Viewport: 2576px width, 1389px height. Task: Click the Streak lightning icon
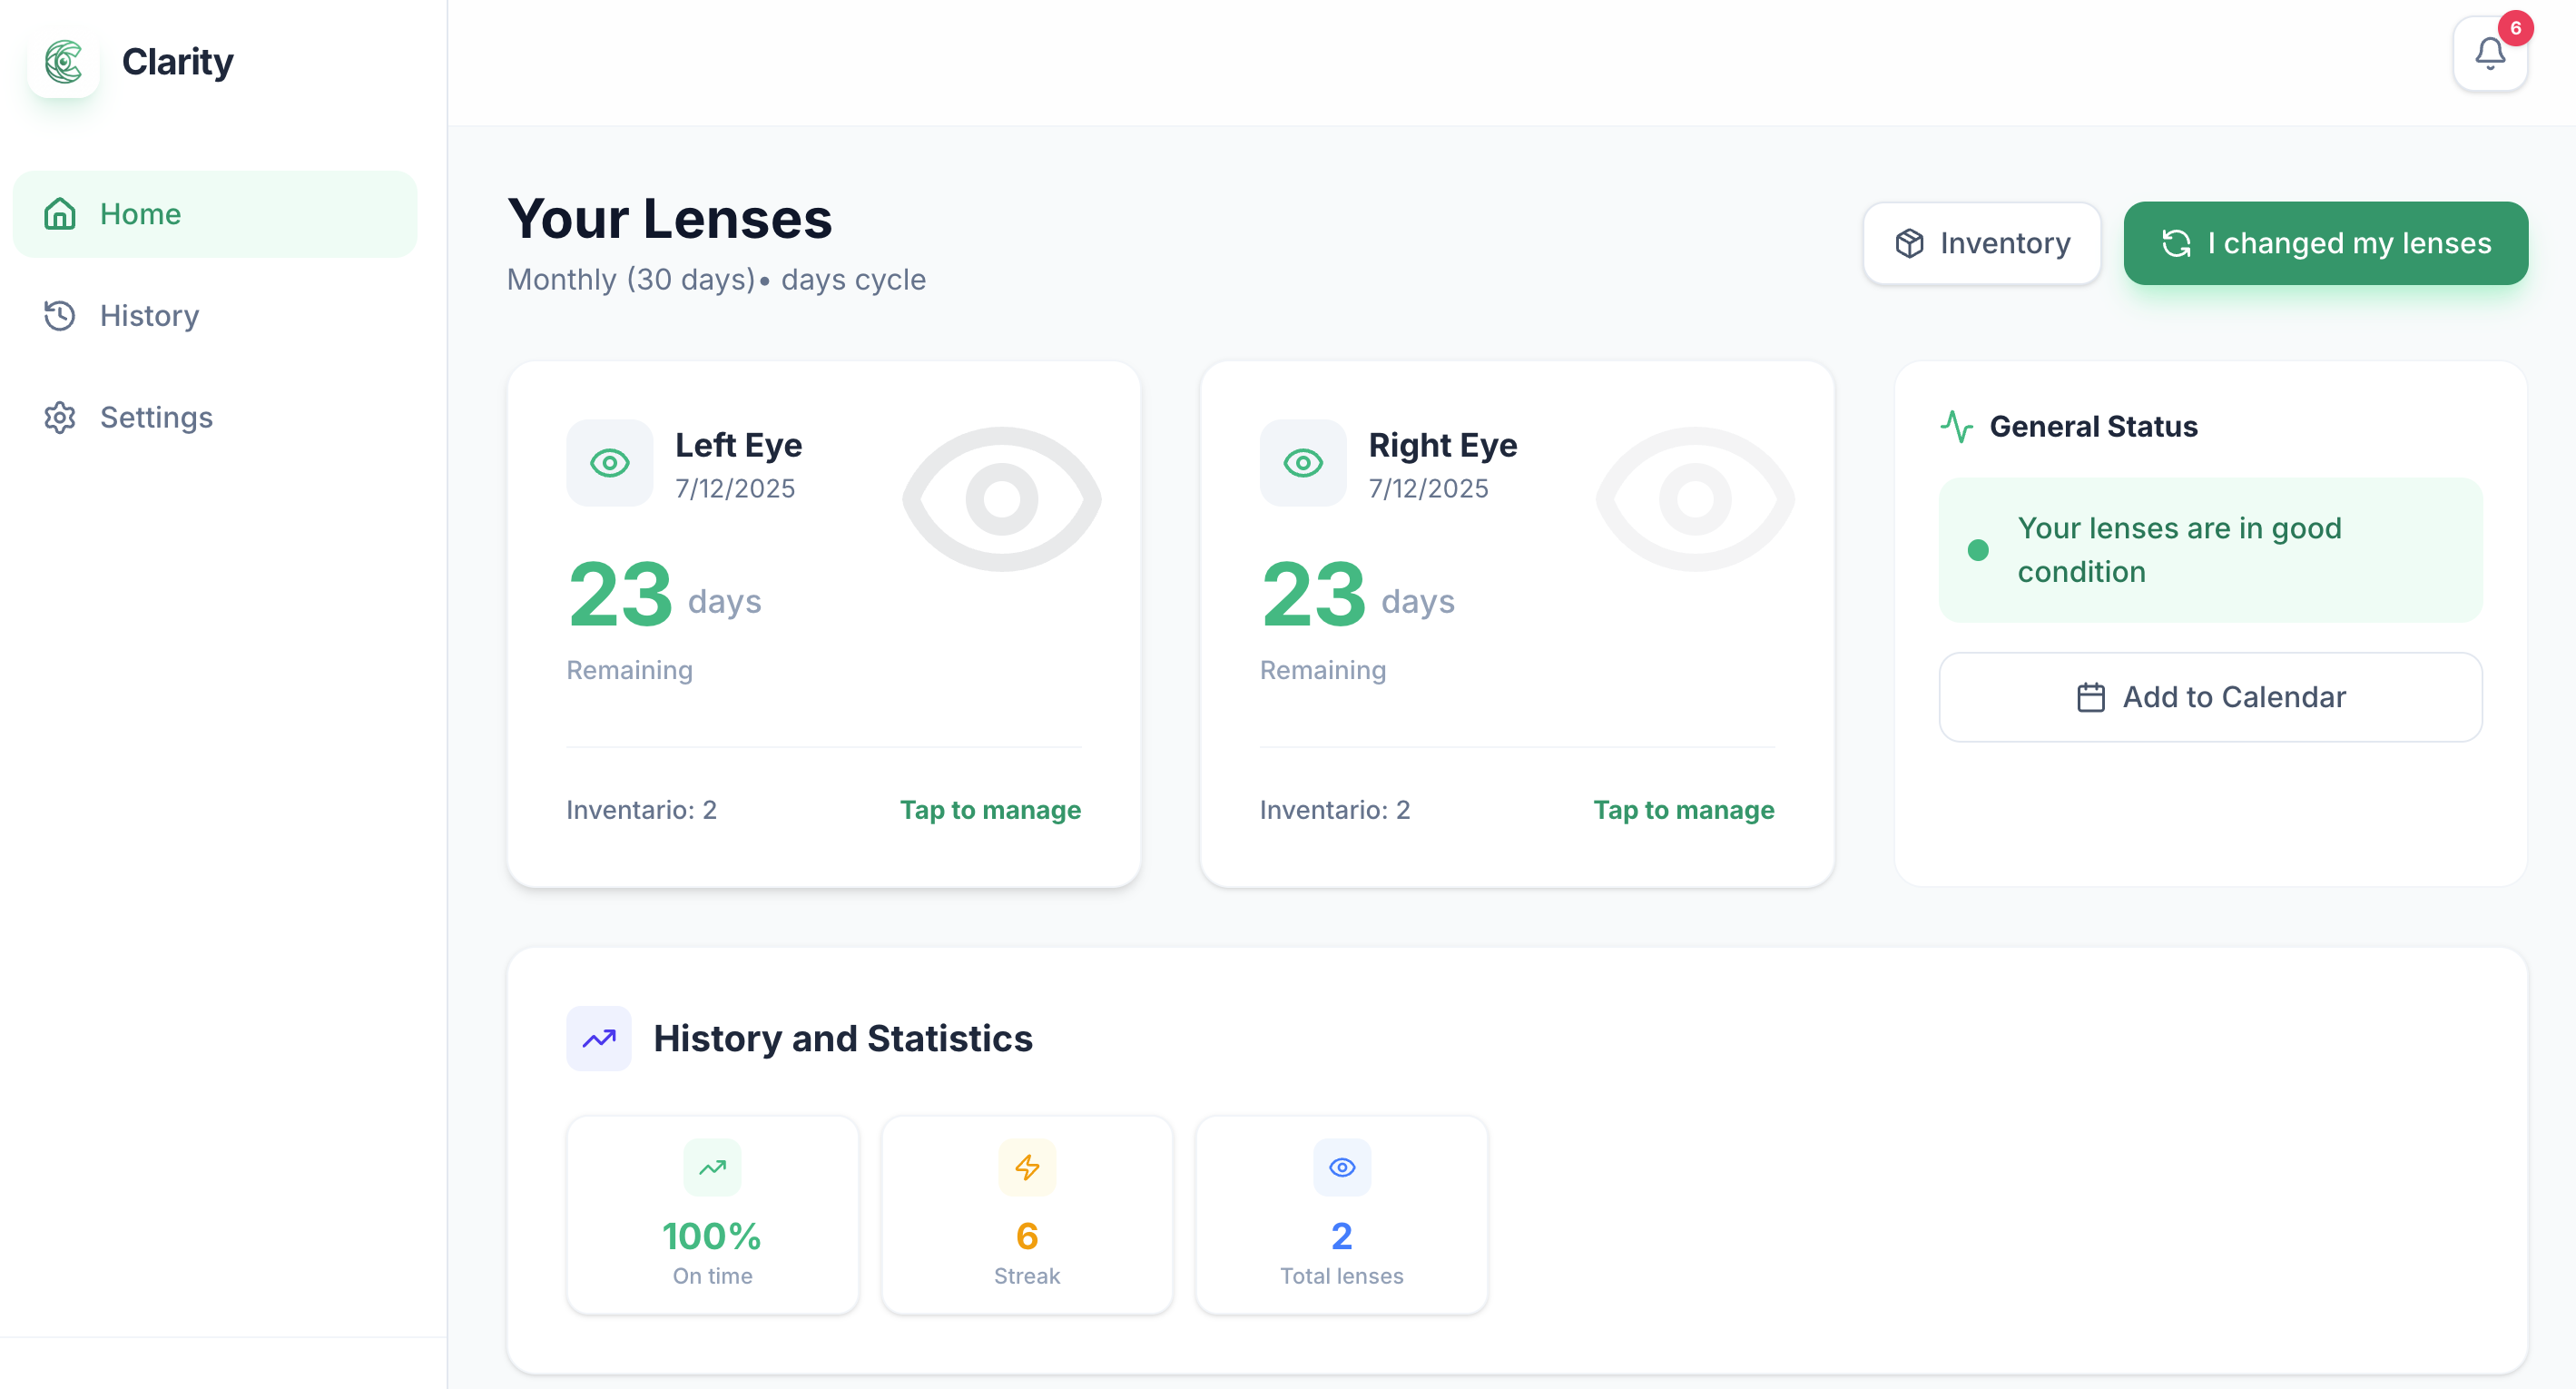coord(1026,1167)
